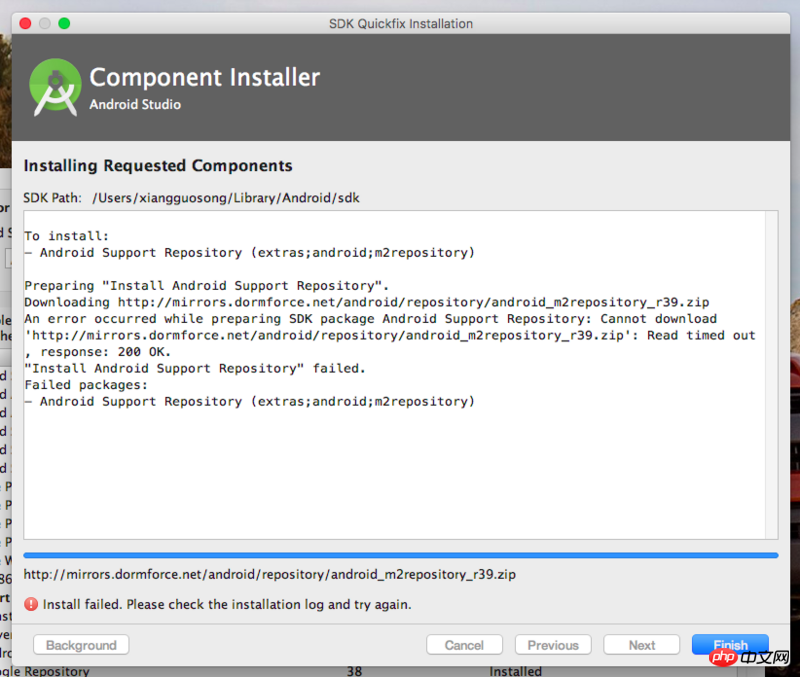This screenshot has width=800, height=677.
Task: Close the SDK Quickfix Installation window
Action: click(x=25, y=23)
